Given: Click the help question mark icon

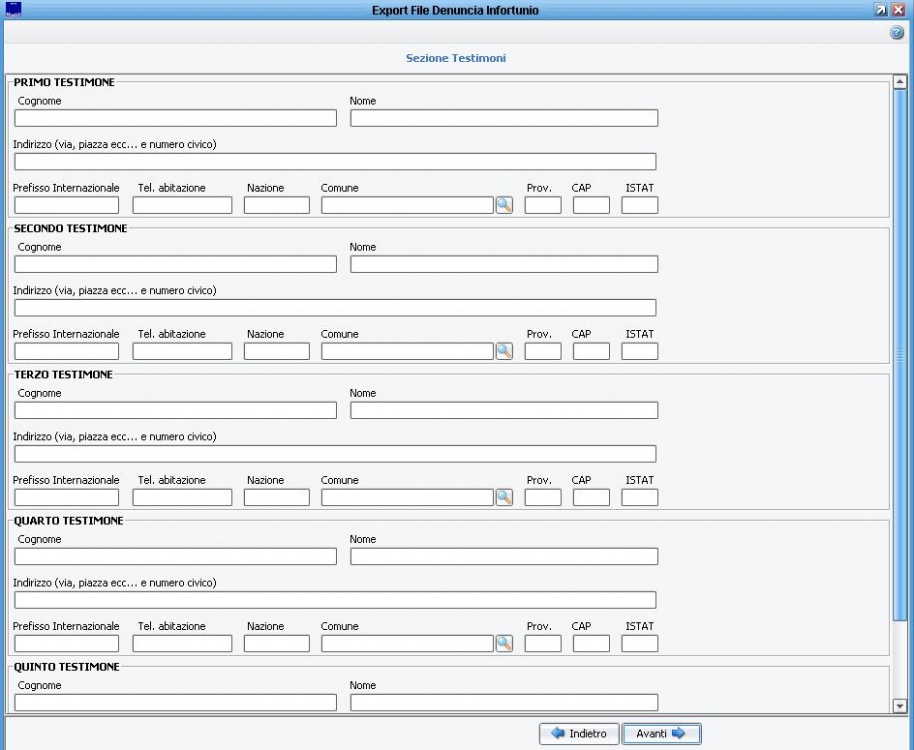Looking at the screenshot, I should click(x=897, y=33).
